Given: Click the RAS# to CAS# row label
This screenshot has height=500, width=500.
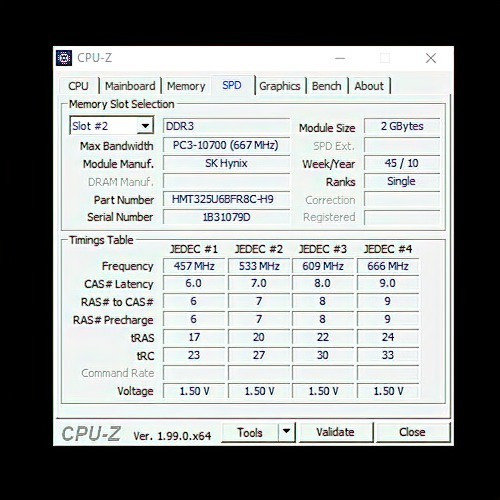Looking at the screenshot, I should [x=117, y=302].
